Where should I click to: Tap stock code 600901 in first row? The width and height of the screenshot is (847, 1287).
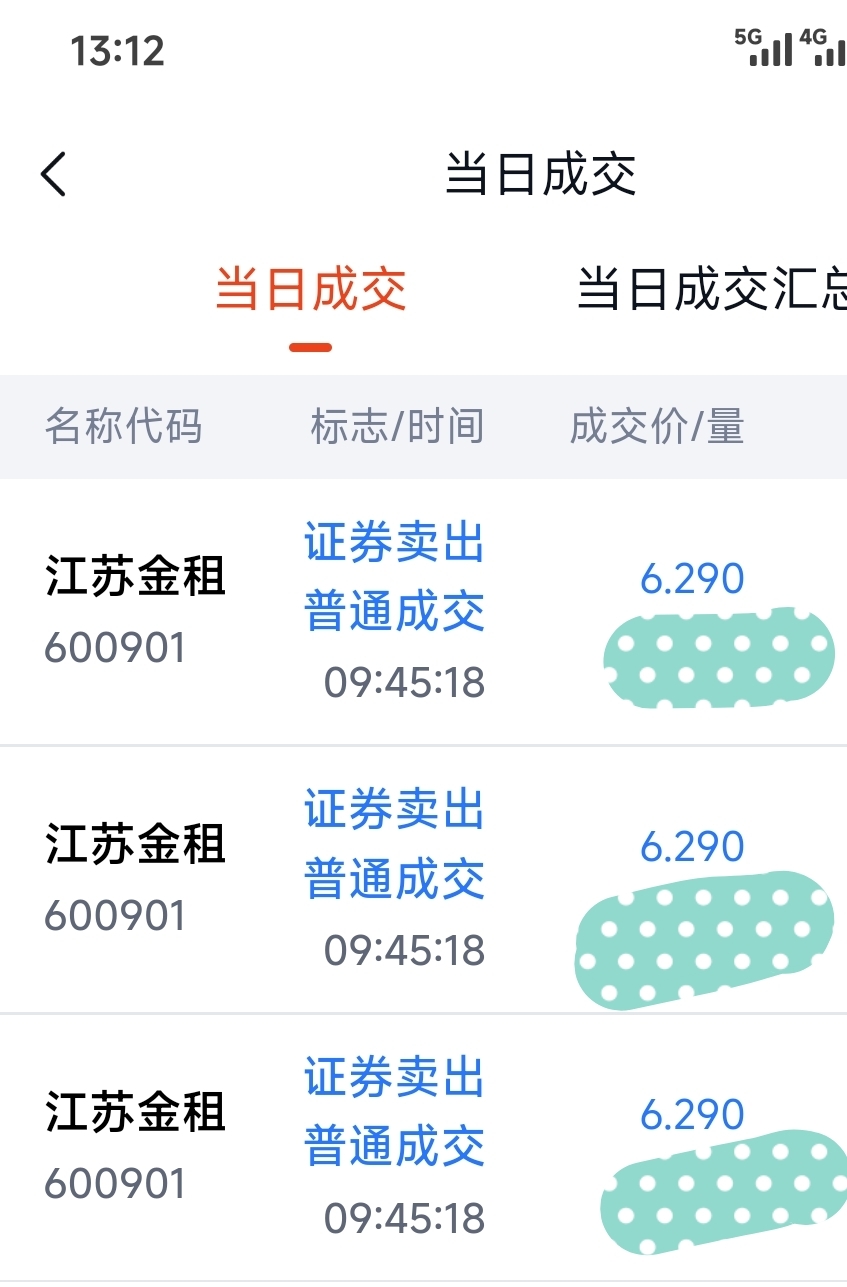(x=115, y=648)
